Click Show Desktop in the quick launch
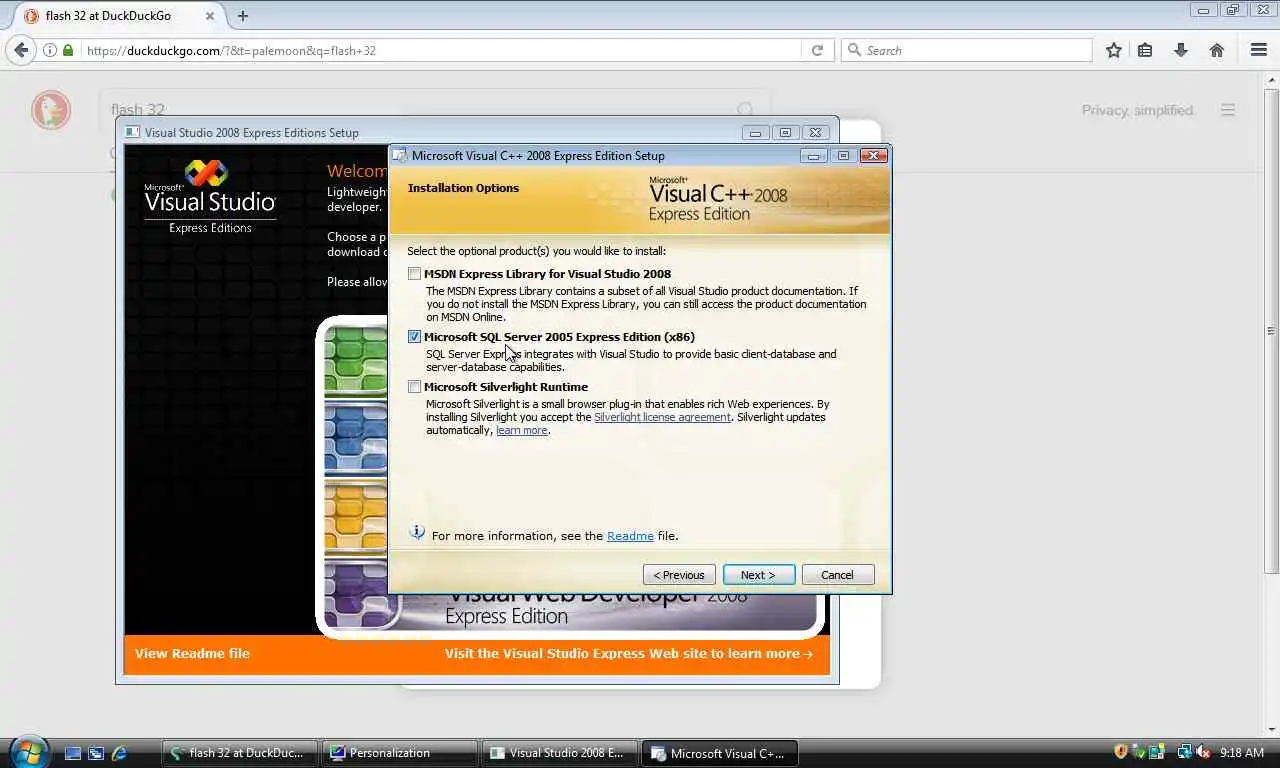1280x768 pixels. pos(73,753)
